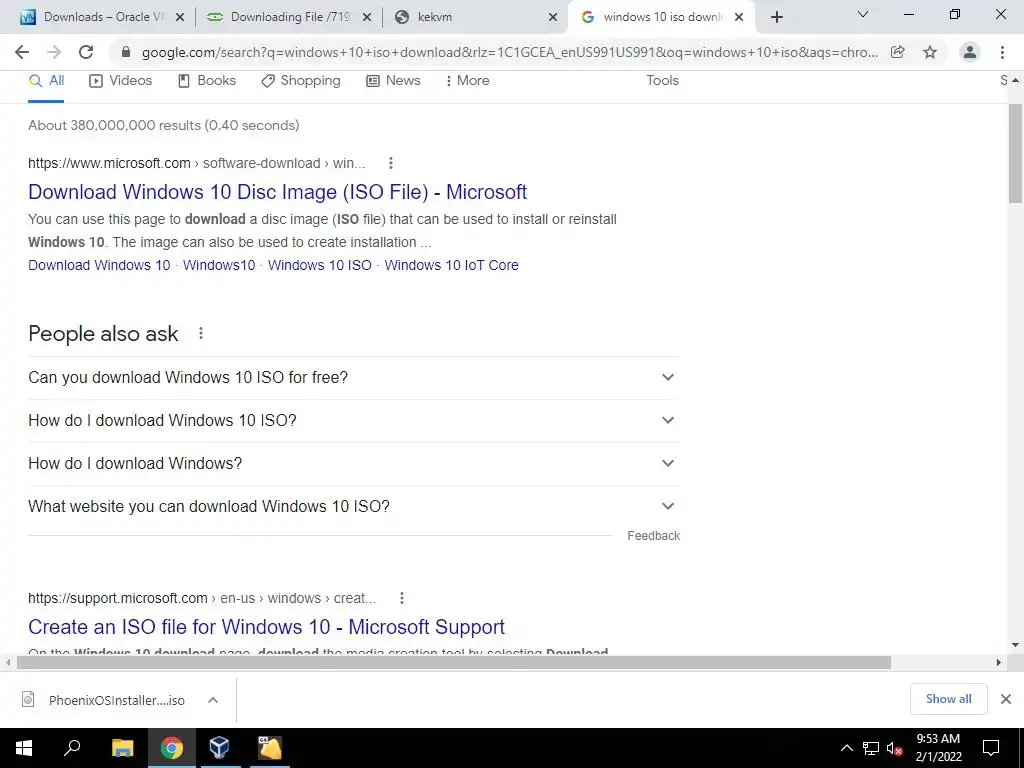This screenshot has height=768, width=1024.
Task: Open People also ask options menu
Action: pos(201,334)
